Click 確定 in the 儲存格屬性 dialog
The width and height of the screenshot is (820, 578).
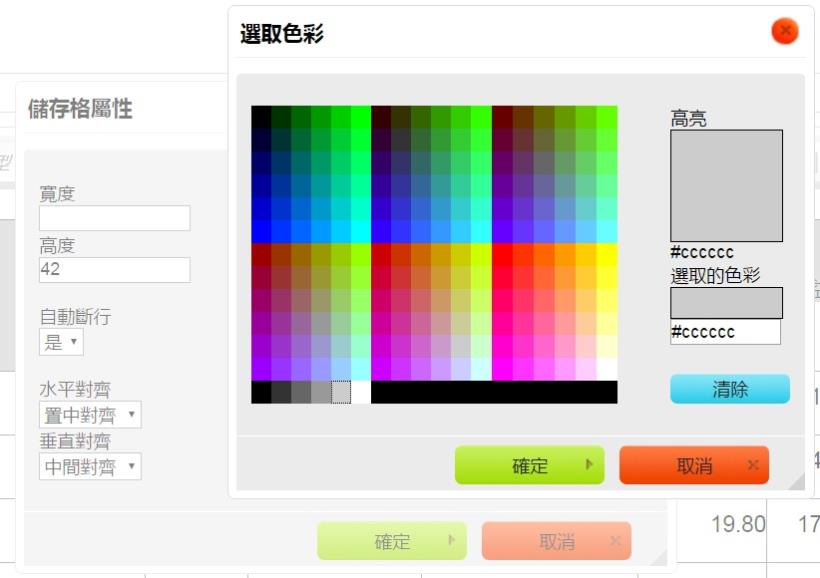tap(392, 541)
